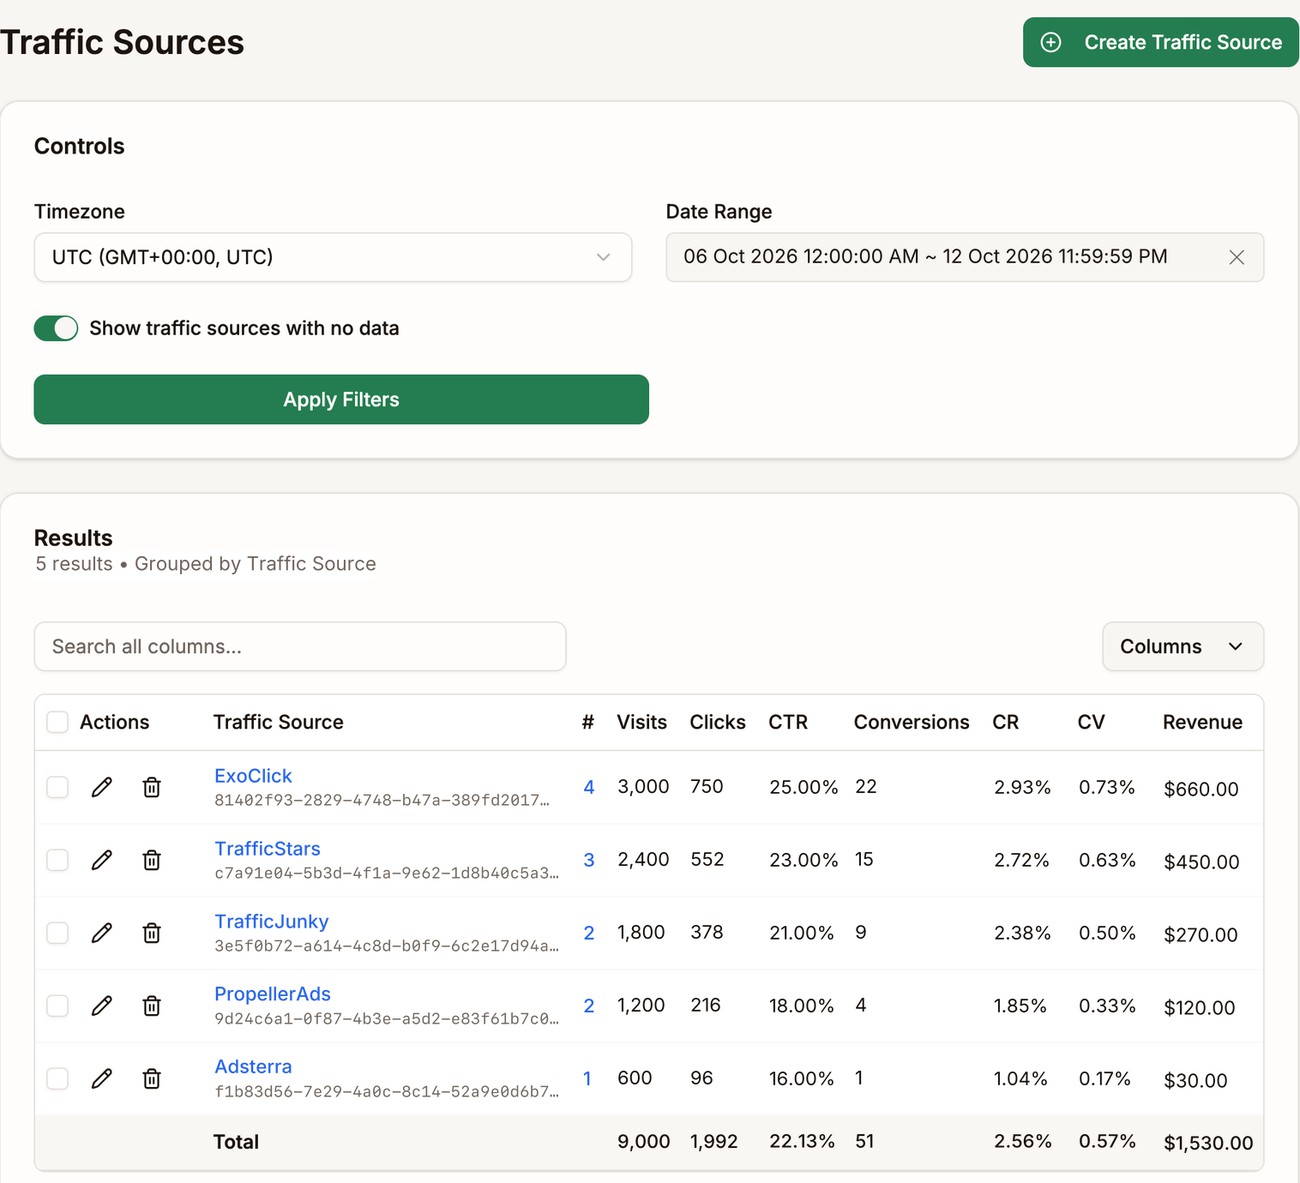This screenshot has height=1183, width=1300.
Task: Click the total revenue $1,530.00 cell
Action: pyautogui.click(x=1208, y=1143)
